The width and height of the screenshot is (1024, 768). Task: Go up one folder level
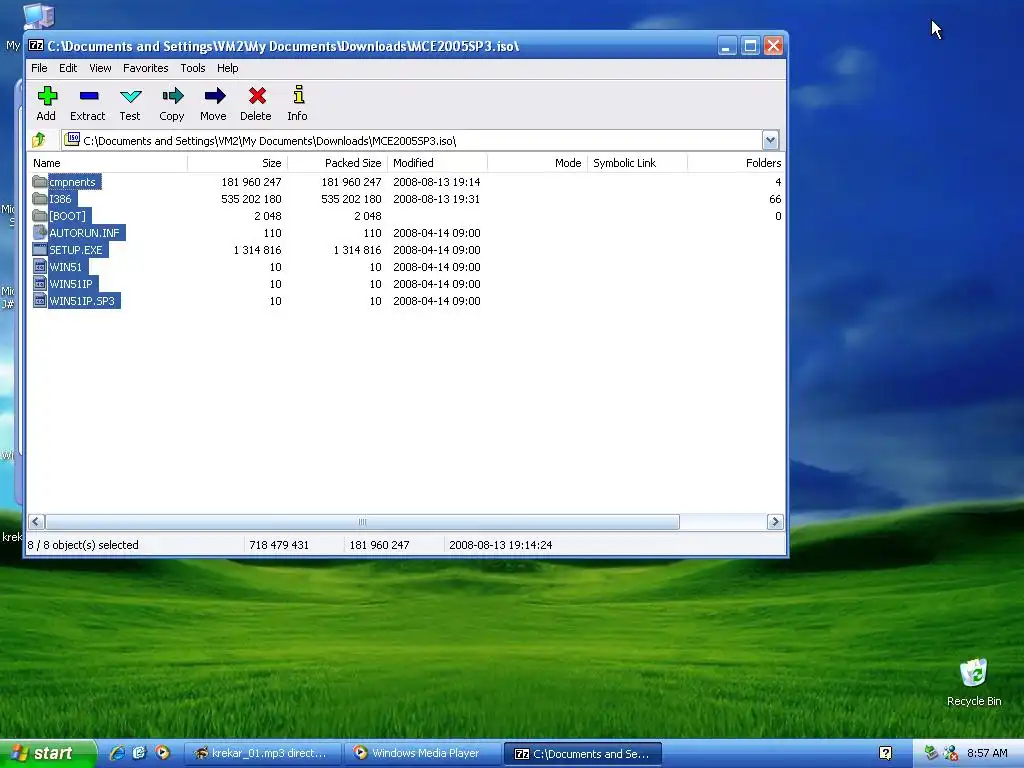[x=39, y=140]
